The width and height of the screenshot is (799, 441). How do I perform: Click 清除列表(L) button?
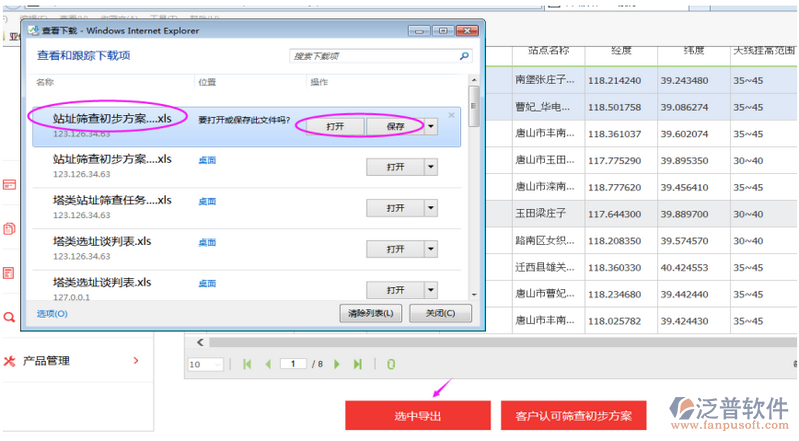[x=370, y=313]
